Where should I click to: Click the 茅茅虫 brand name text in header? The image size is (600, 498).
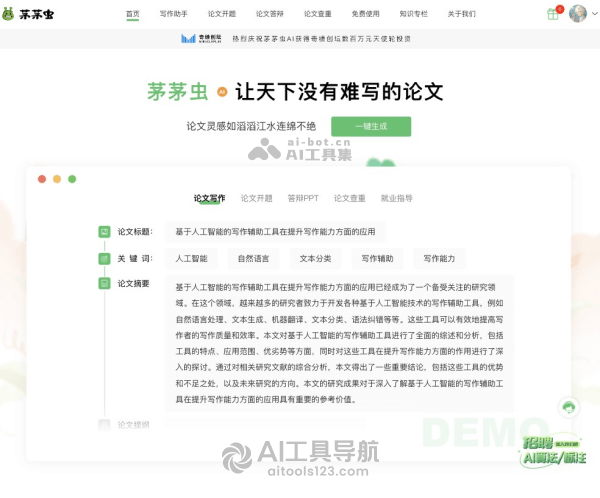pos(37,14)
